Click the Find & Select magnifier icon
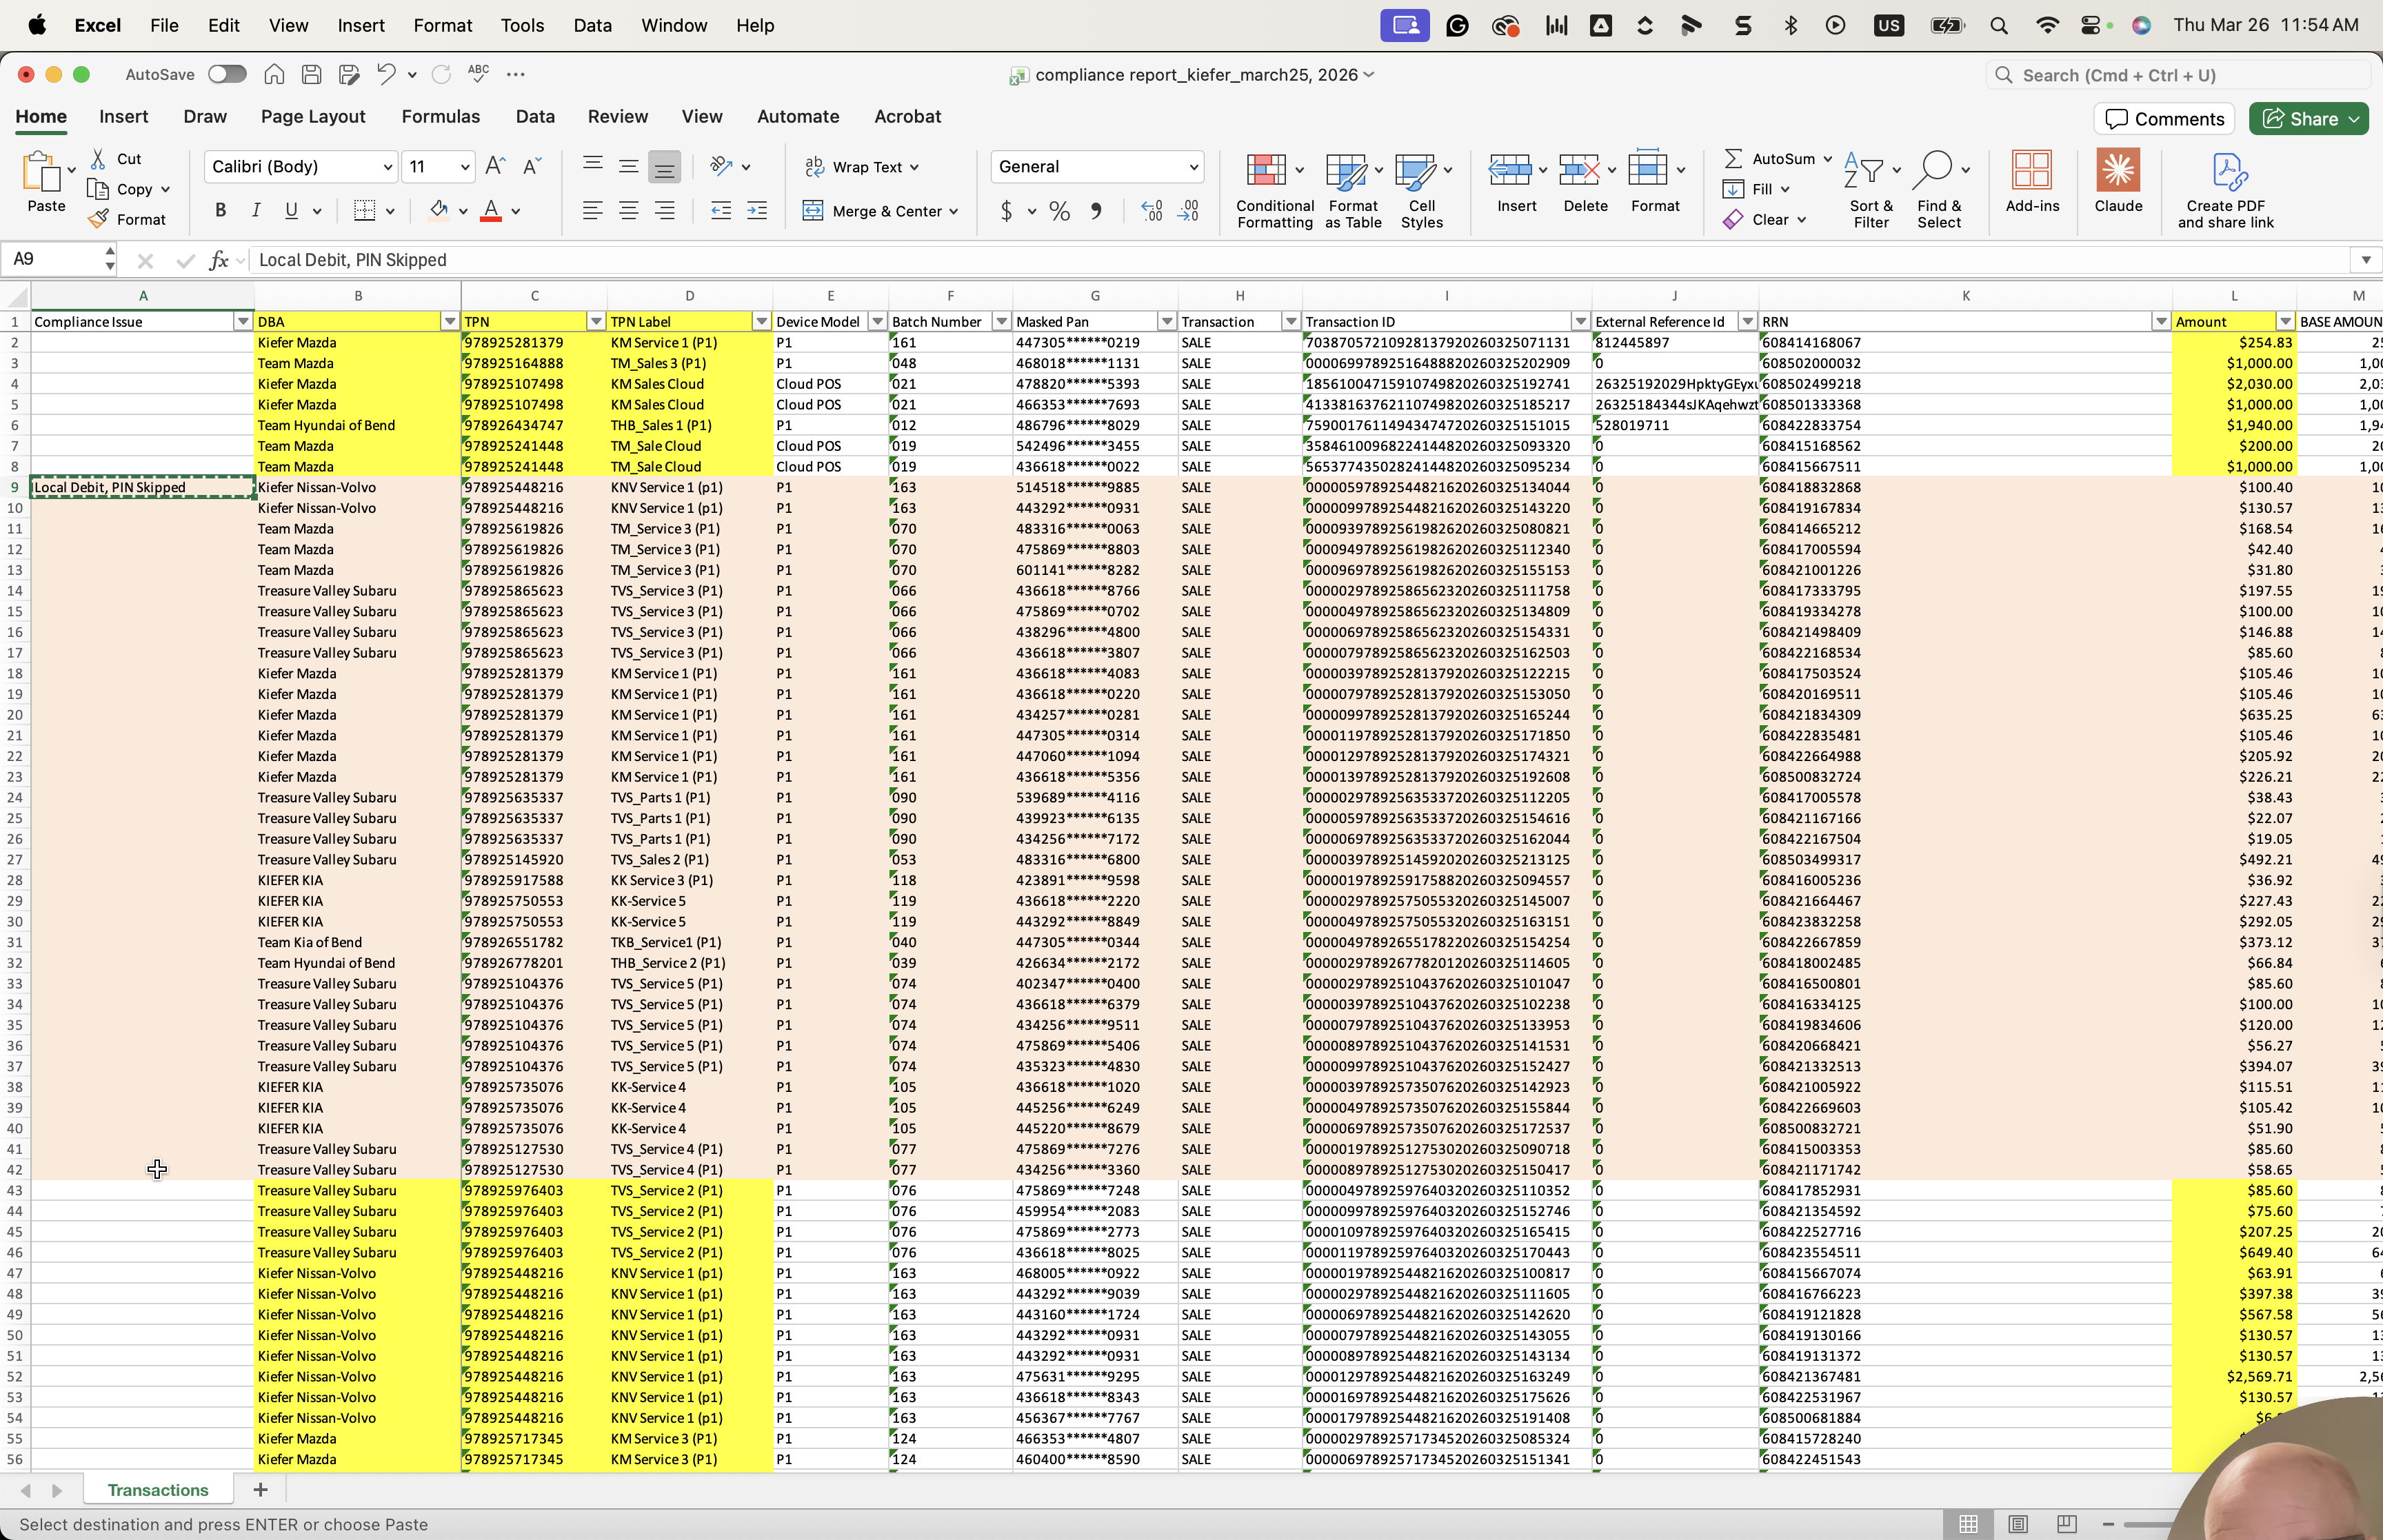The image size is (2383, 1540). click(1932, 171)
